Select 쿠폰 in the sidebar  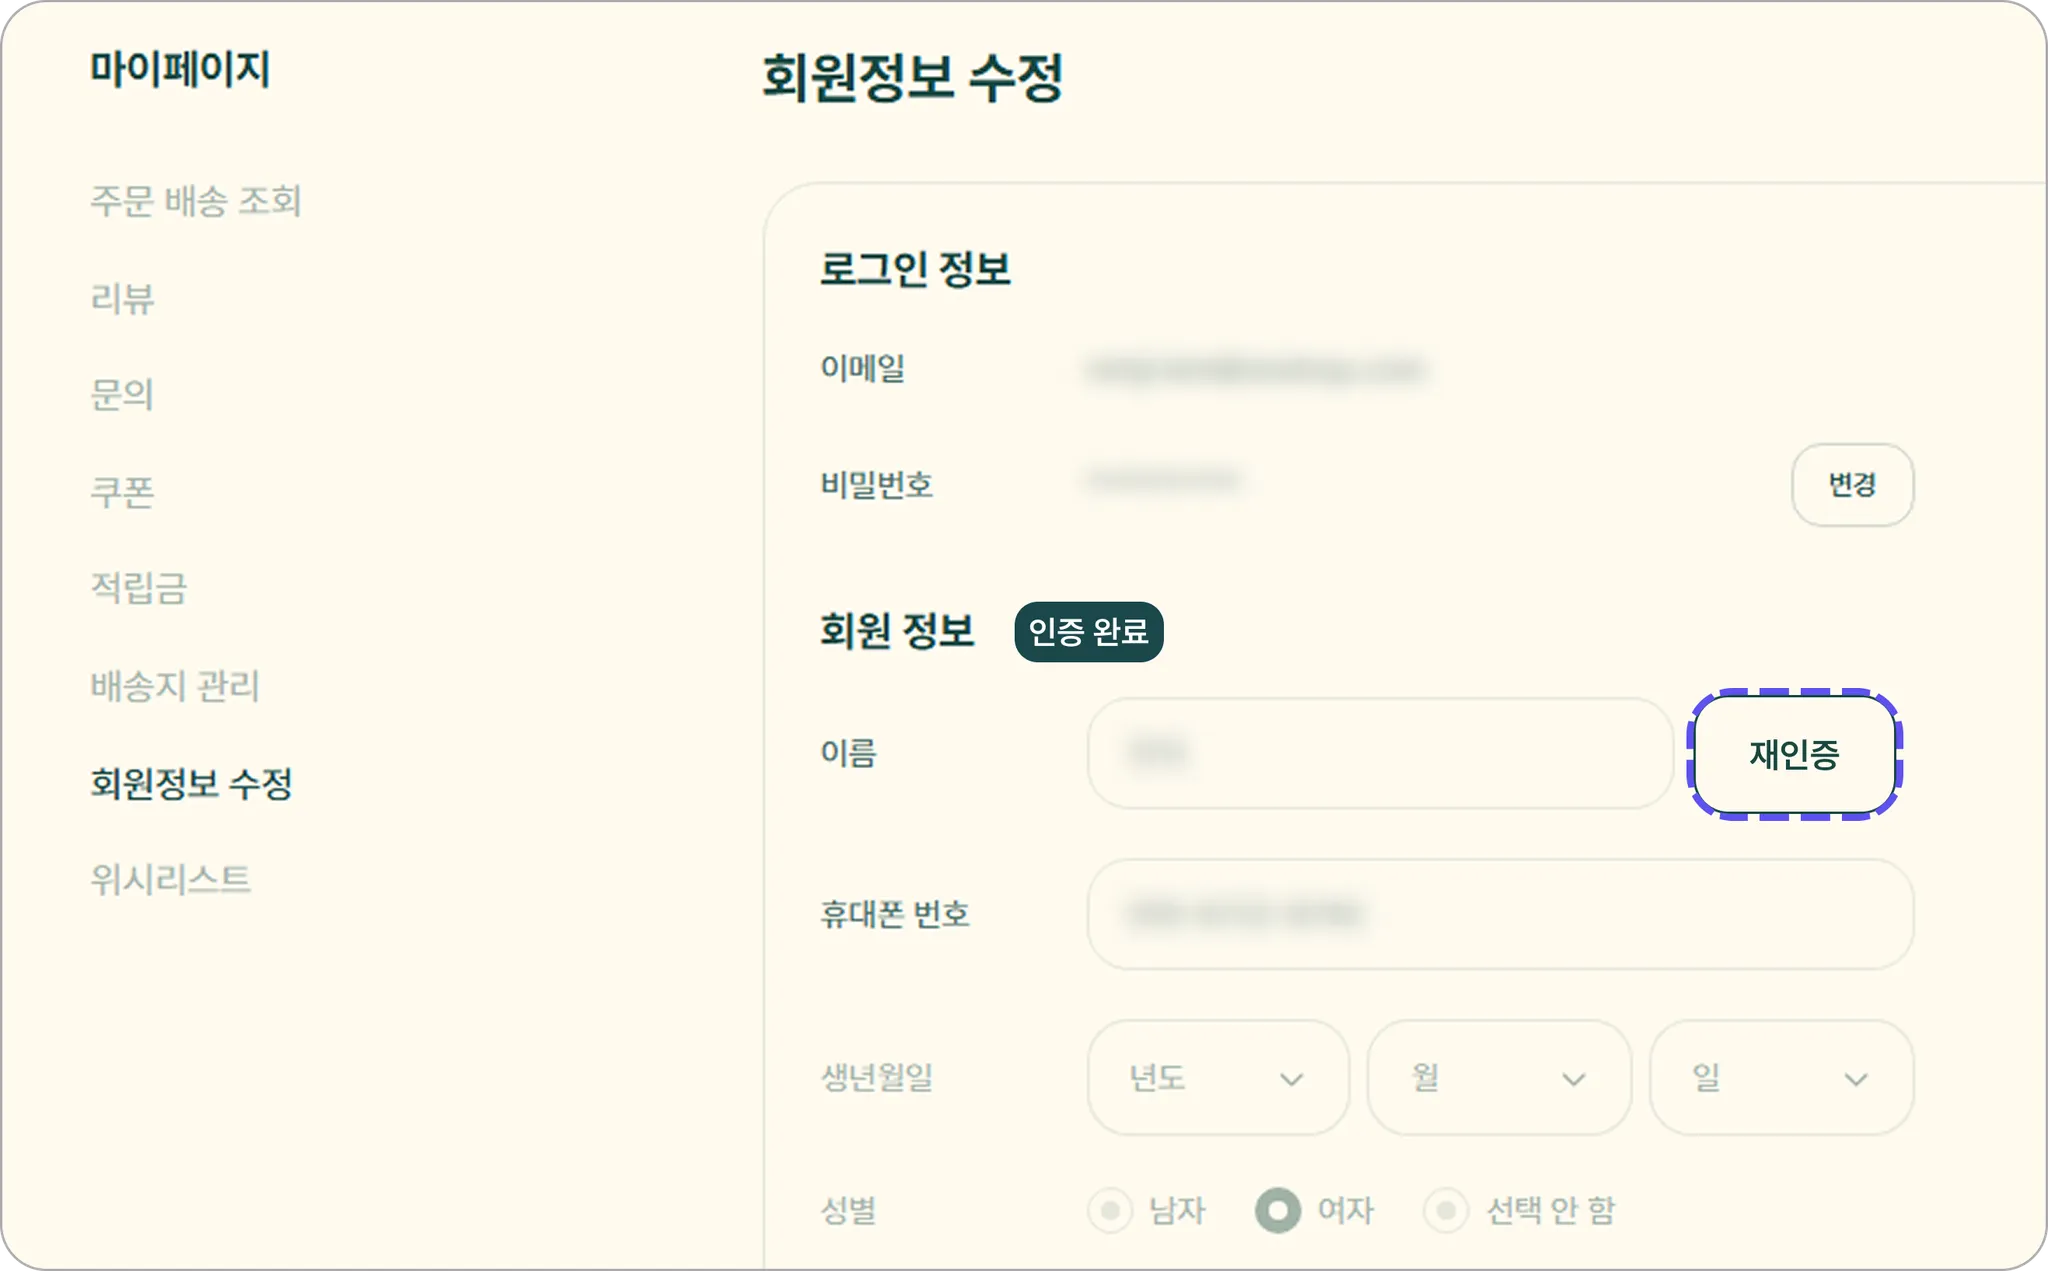pos(122,492)
